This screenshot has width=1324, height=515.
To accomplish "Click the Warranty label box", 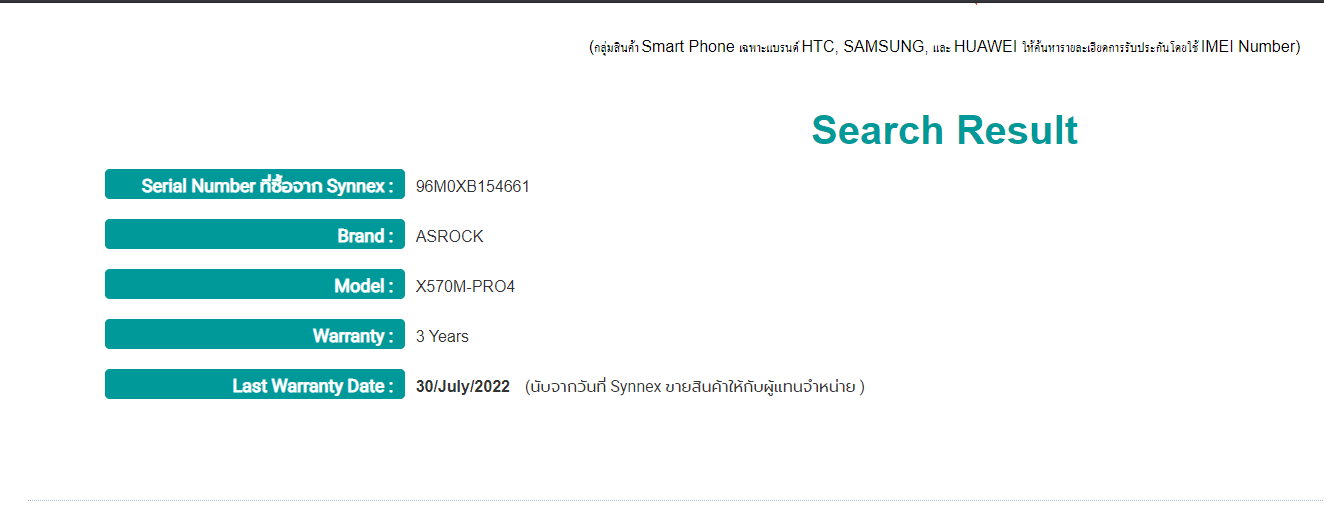I will tap(255, 335).
